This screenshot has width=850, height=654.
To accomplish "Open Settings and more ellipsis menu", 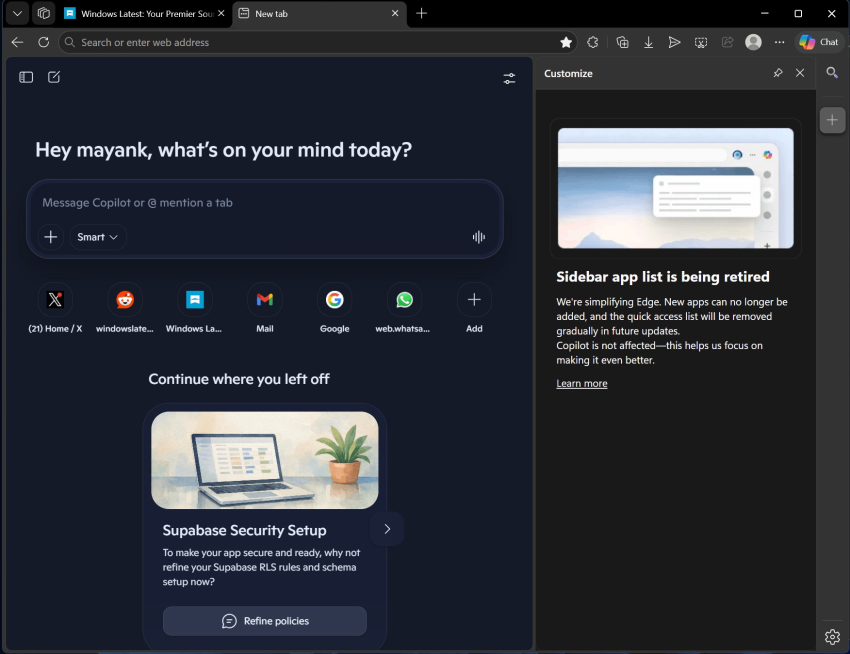I will pos(780,42).
